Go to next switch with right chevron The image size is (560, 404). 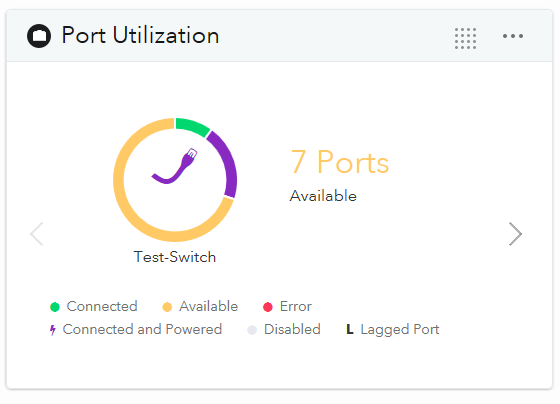pos(515,234)
